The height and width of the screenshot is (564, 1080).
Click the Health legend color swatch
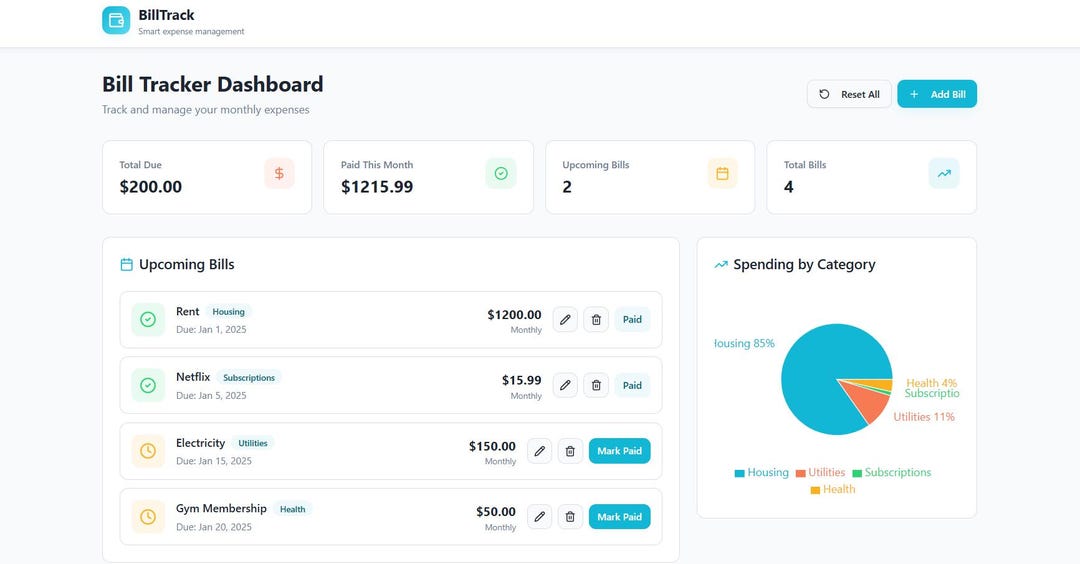816,490
